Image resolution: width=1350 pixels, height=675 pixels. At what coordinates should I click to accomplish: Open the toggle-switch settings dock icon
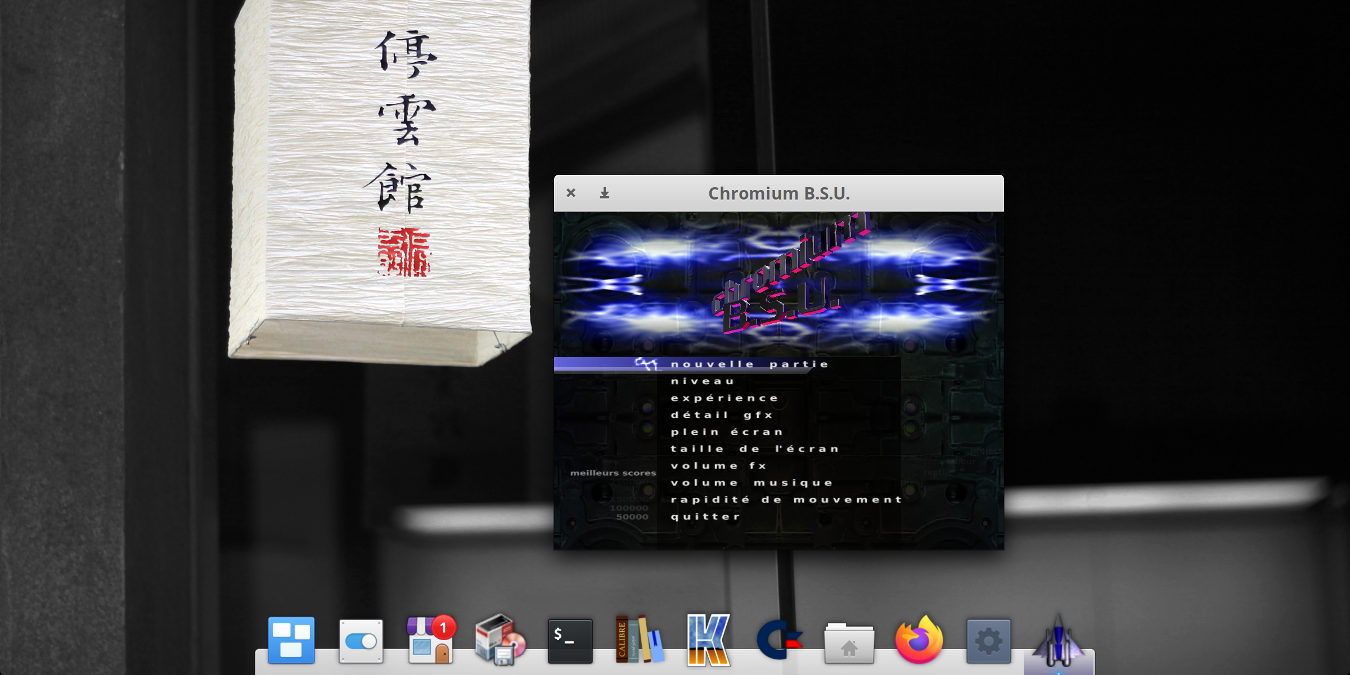point(361,640)
